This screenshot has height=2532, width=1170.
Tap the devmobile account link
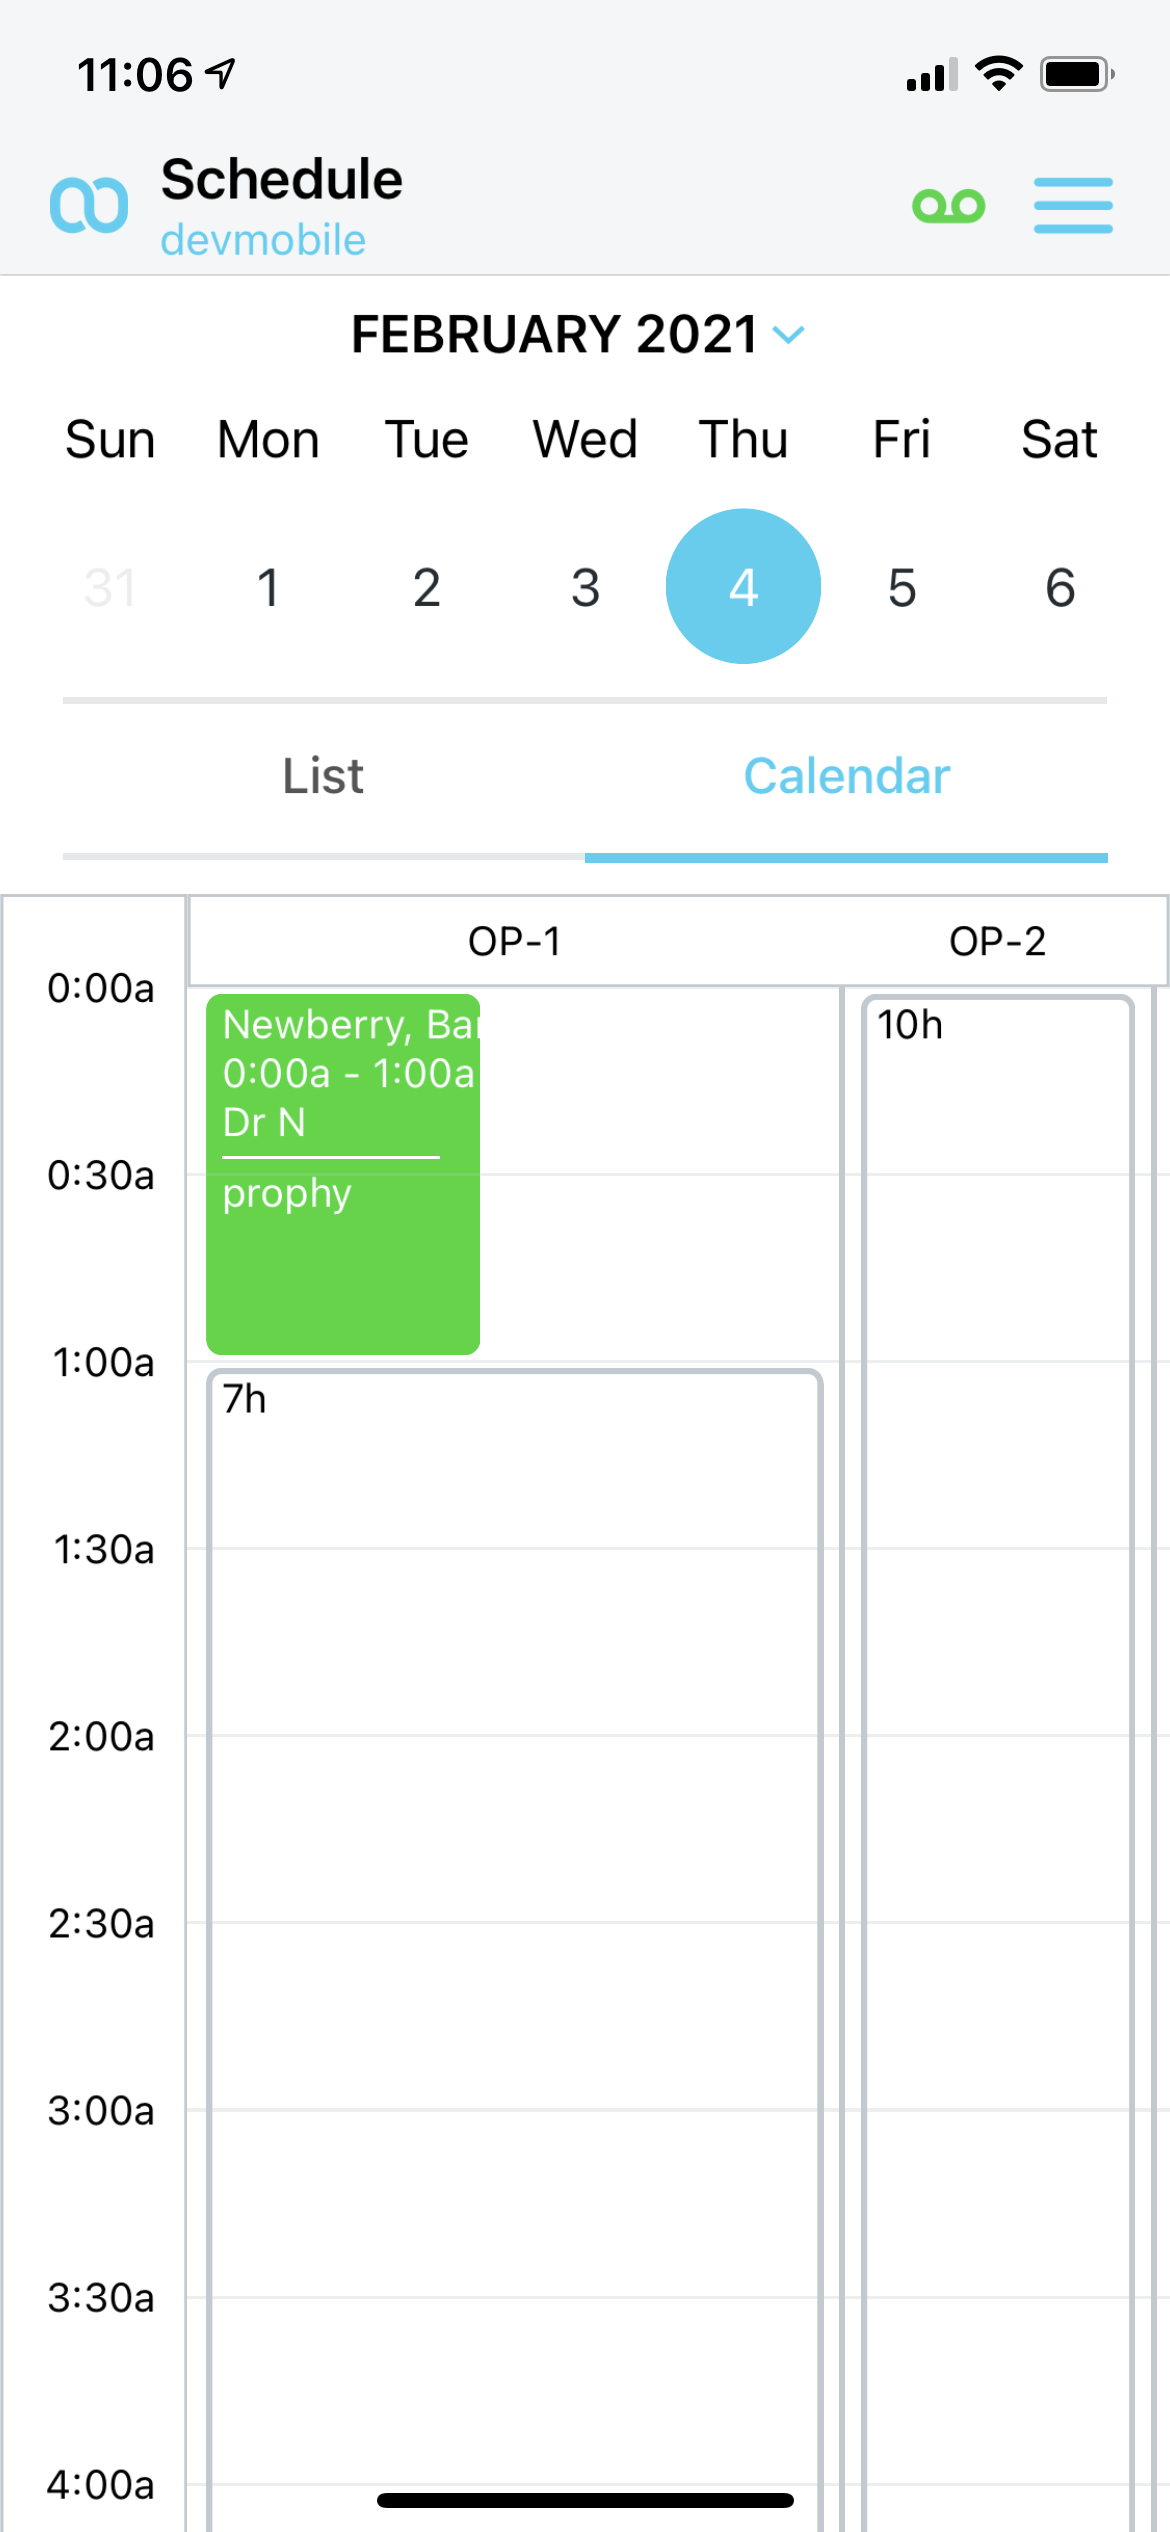pyautogui.click(x=263, y=241)
